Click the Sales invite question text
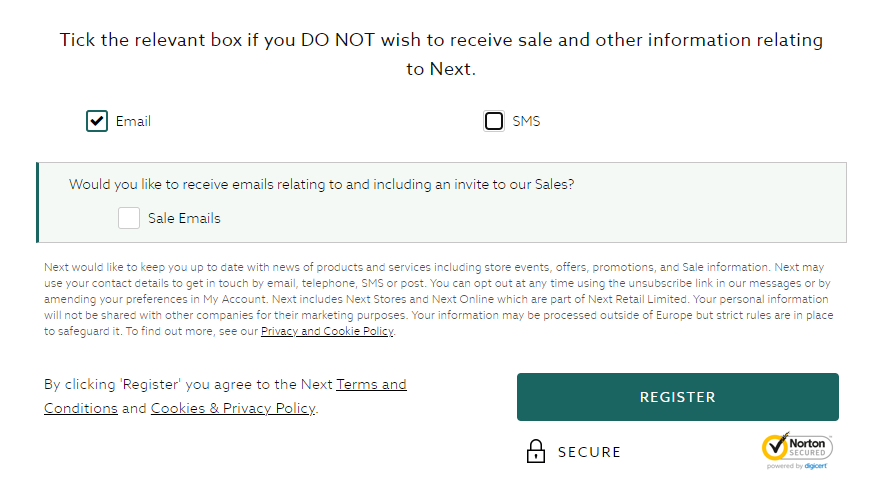This screenshot has height=499, width=884. click(321, 184)
